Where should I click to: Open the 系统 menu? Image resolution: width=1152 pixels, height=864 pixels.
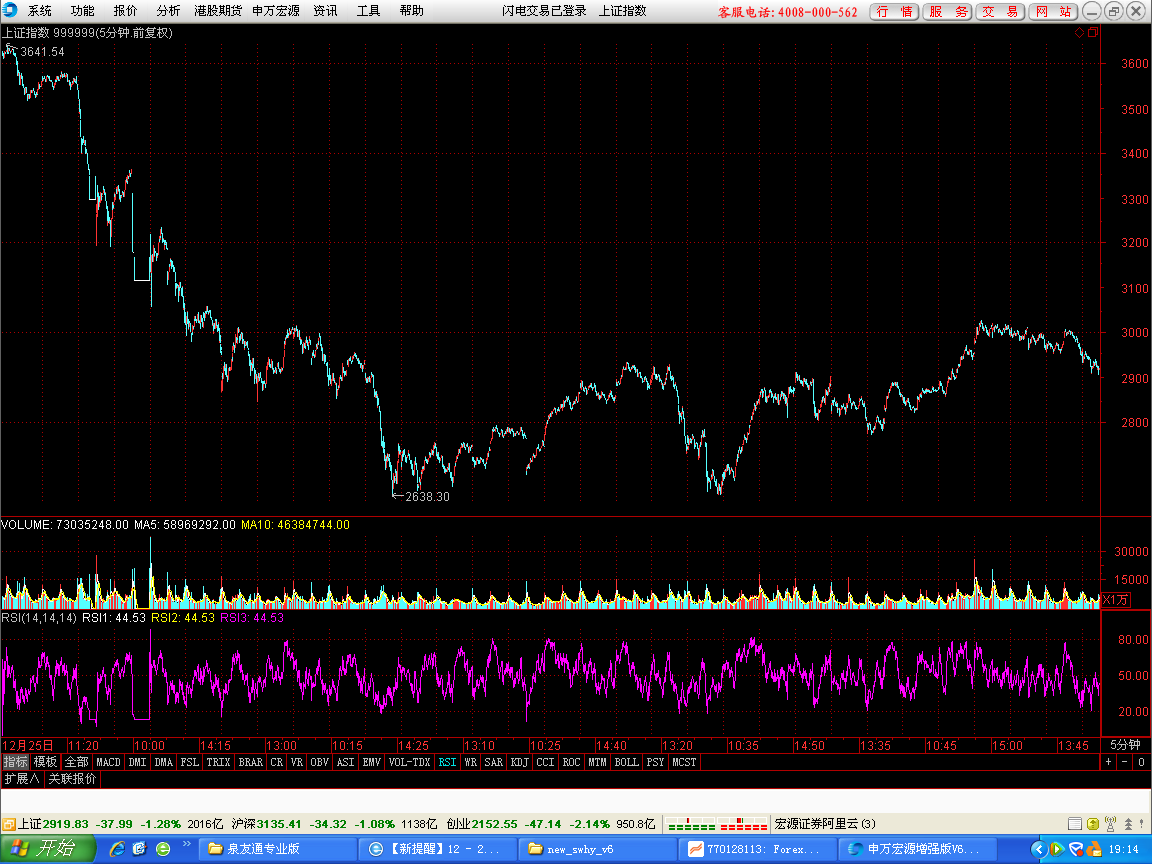tap(40, 11)
